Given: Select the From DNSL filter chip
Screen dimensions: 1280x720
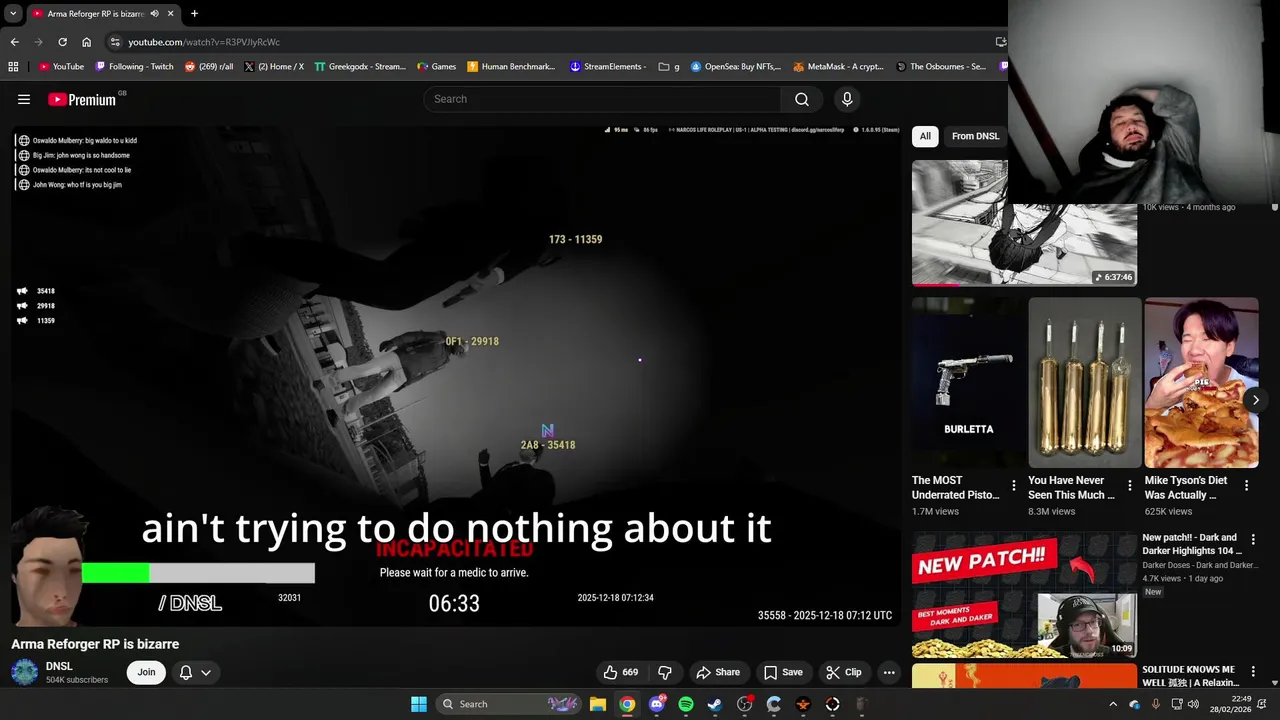Looking at the screenshot, I should (x=975, y=136).
